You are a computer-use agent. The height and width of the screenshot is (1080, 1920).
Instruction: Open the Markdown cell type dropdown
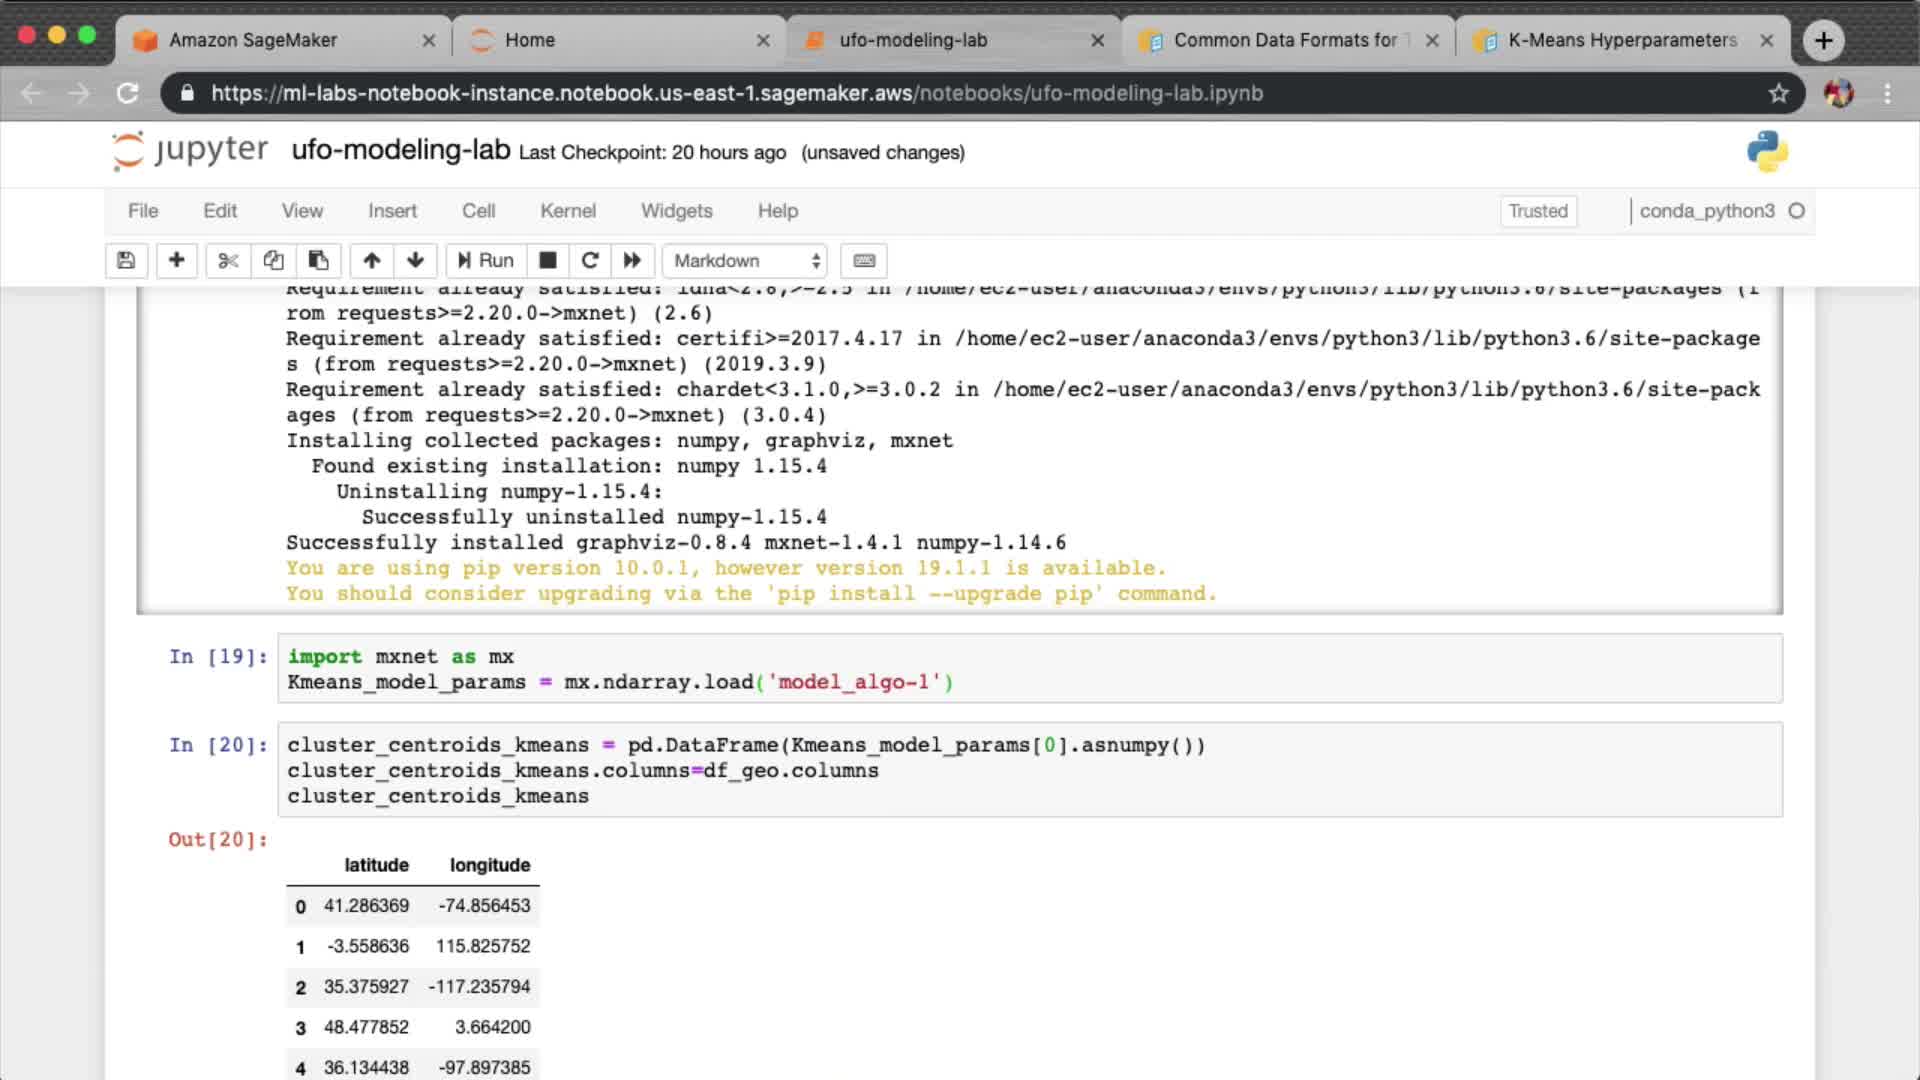tap(745, 261)
